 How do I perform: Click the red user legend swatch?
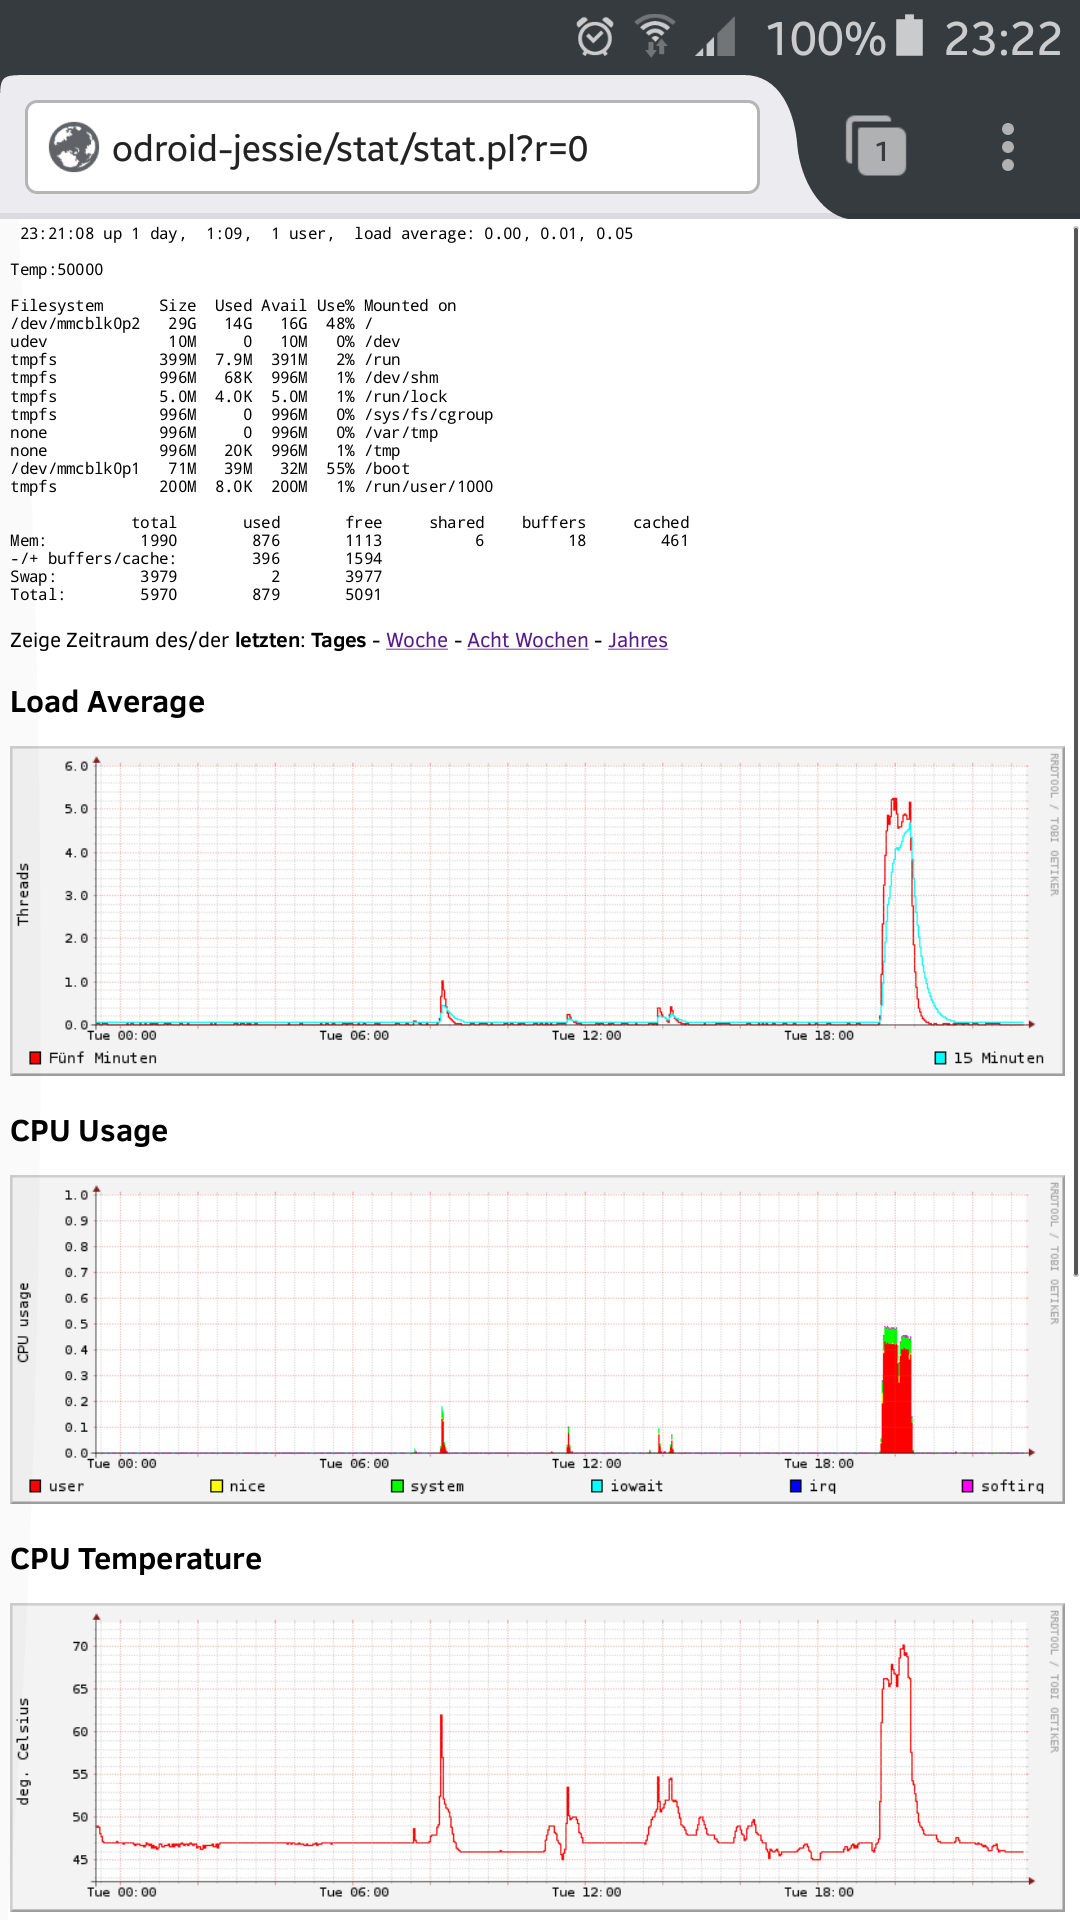click(x=35, y=1486)
